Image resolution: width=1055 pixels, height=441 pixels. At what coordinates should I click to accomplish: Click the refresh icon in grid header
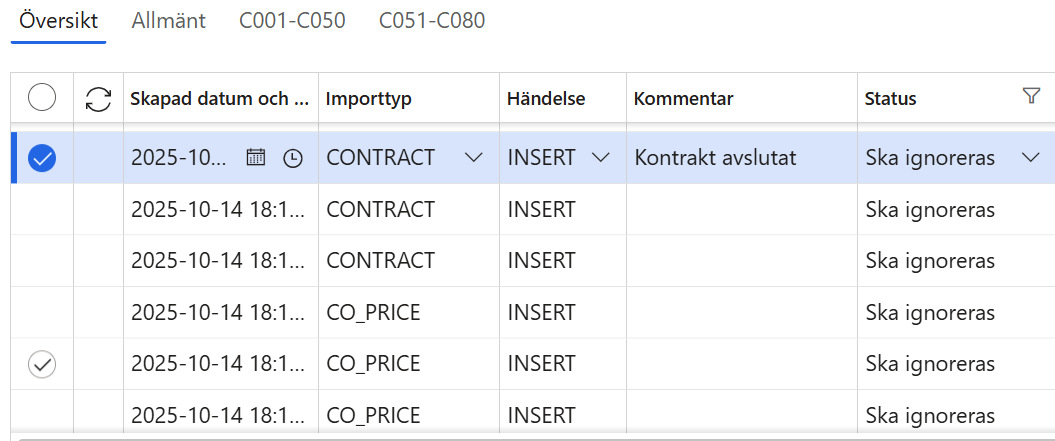tap(98, 98)
